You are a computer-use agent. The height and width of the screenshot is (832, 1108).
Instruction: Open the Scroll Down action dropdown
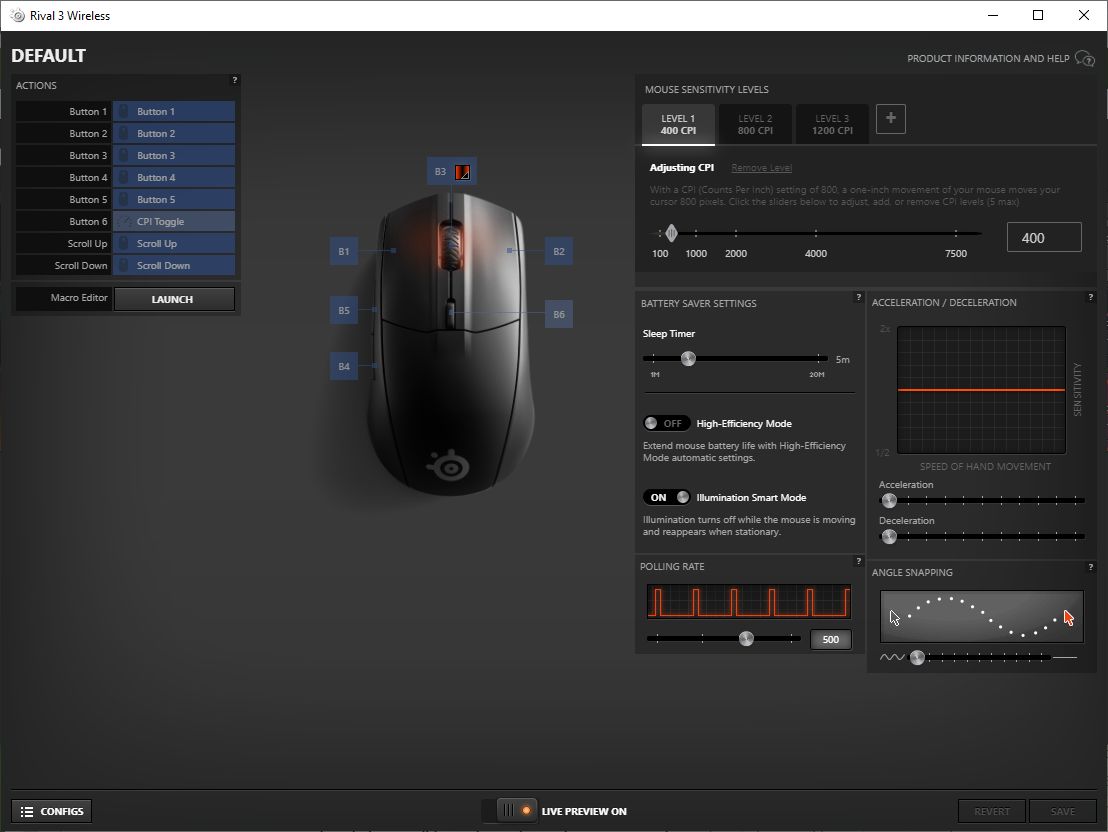click(174, 265)
